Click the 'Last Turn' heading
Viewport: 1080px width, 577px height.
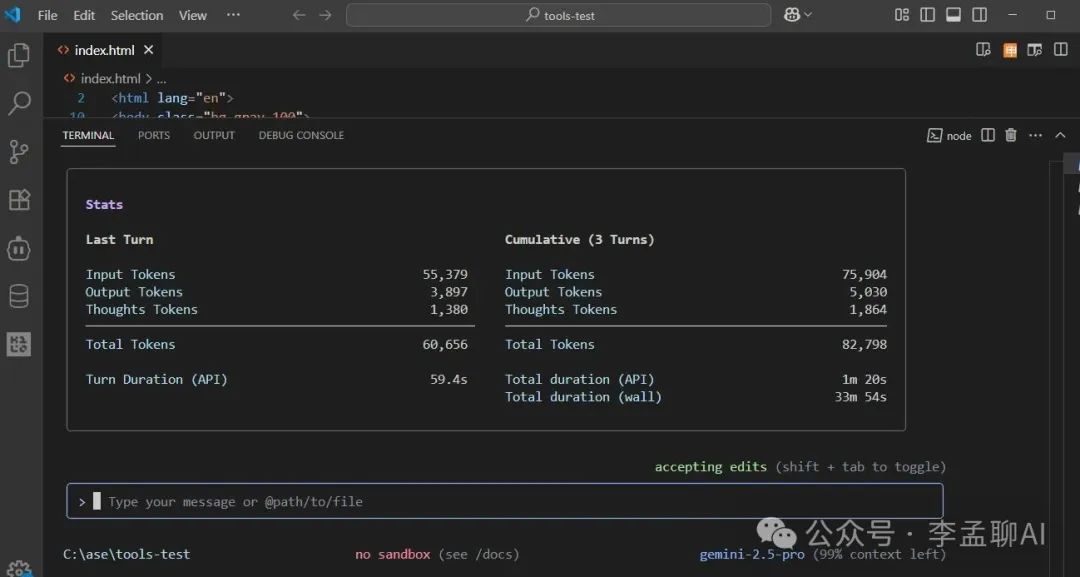[x=119, y=240]
